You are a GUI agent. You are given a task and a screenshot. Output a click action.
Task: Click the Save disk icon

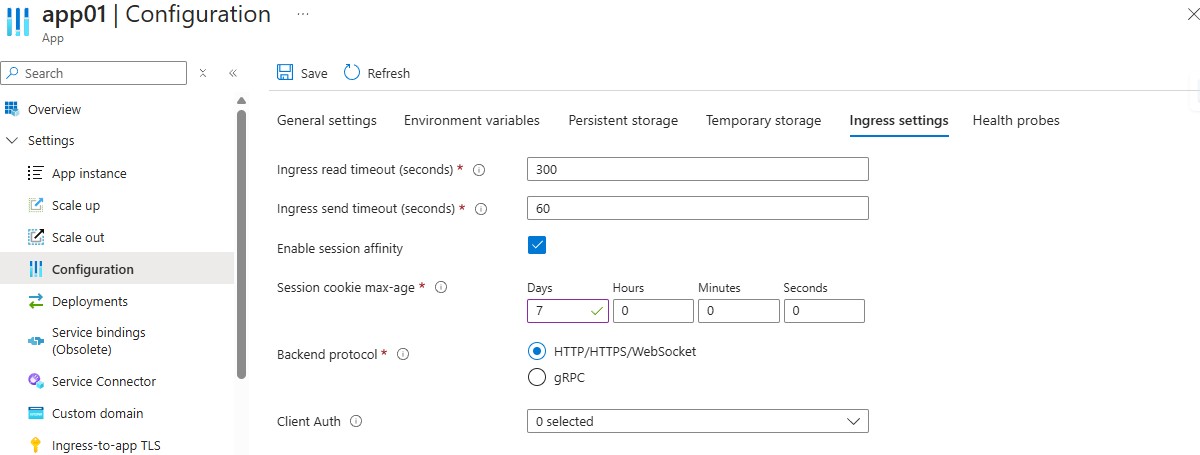coord(285,73)
